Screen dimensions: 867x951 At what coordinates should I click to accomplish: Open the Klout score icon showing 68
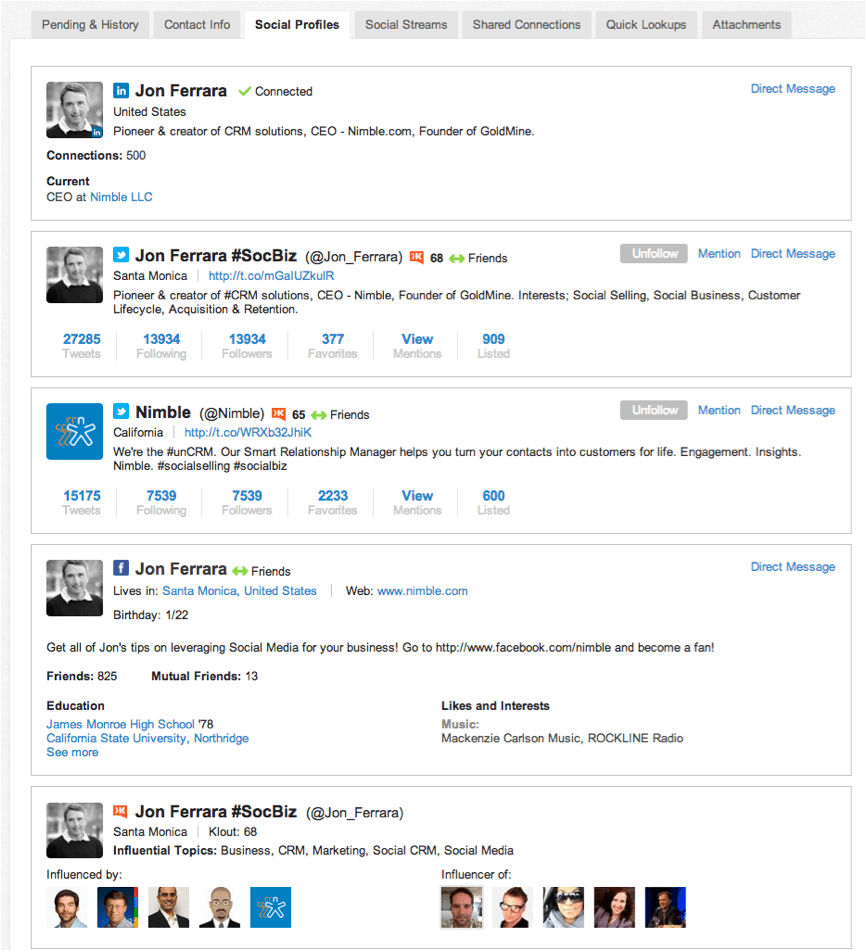pos(418,256)
